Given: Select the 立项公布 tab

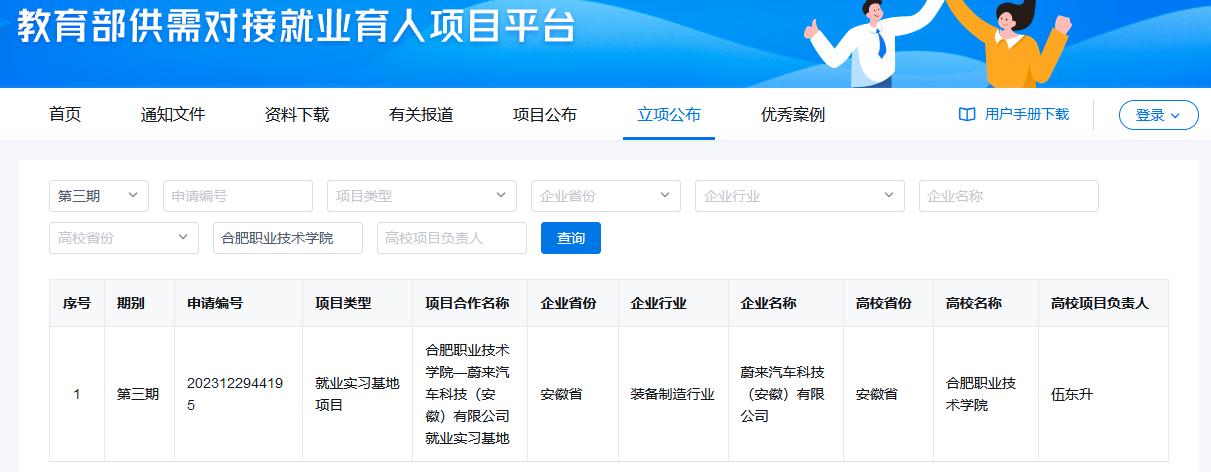Looking at the screenshot, I should 669,115.
